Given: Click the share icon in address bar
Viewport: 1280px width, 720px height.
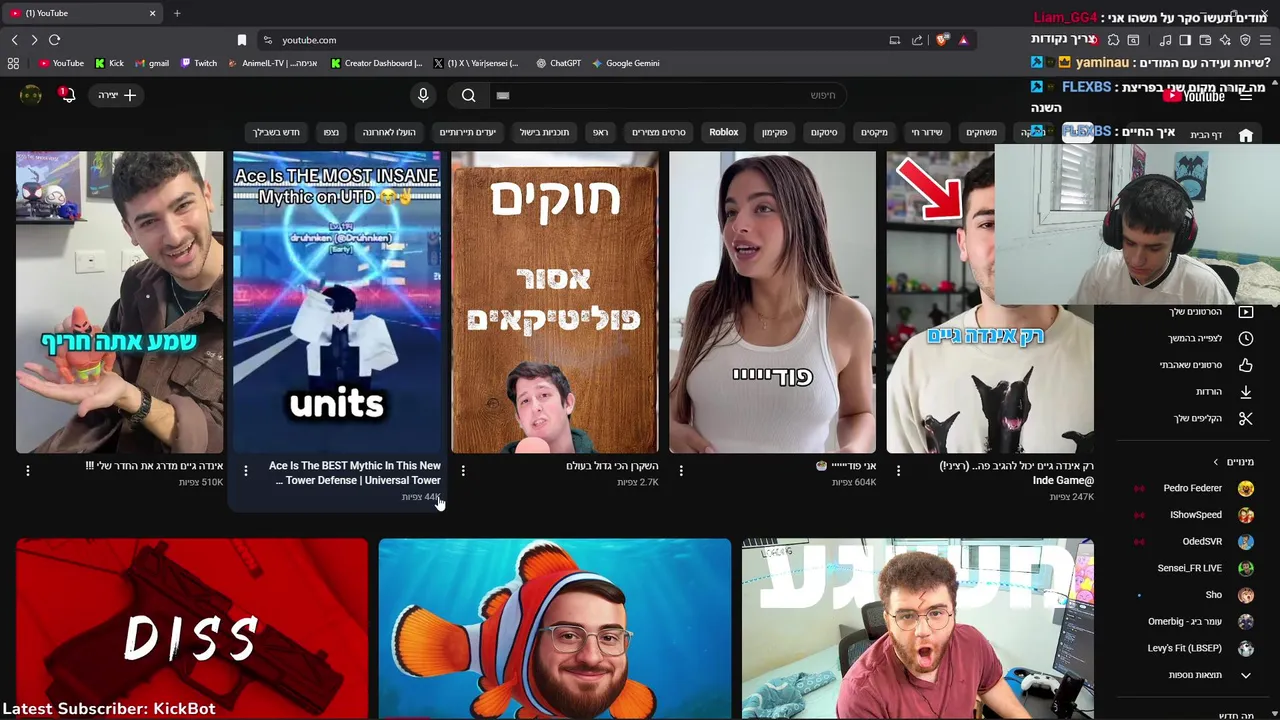Looking at the screenshot, I should click(917, 40).
